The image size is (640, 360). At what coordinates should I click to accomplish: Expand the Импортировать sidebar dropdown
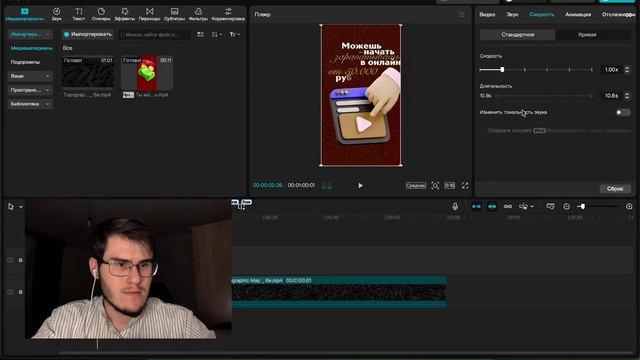pos(30,34)
